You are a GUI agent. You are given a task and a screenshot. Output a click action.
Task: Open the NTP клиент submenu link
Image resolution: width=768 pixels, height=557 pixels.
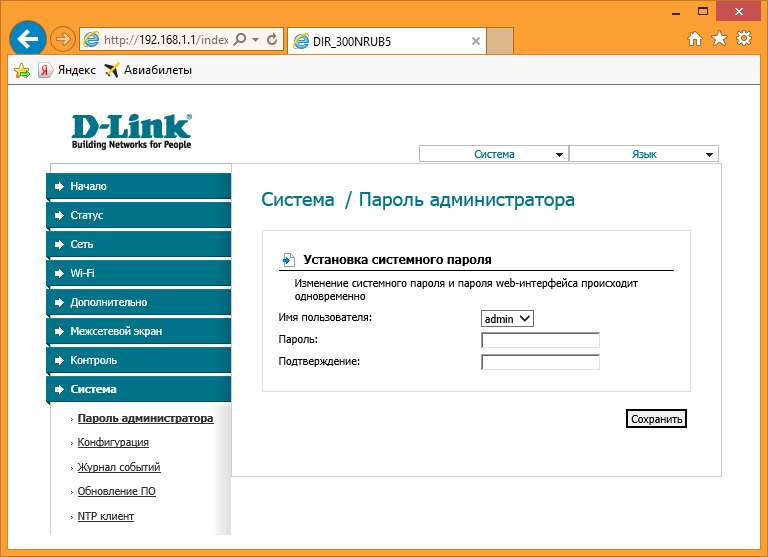(x=106, y=516)
